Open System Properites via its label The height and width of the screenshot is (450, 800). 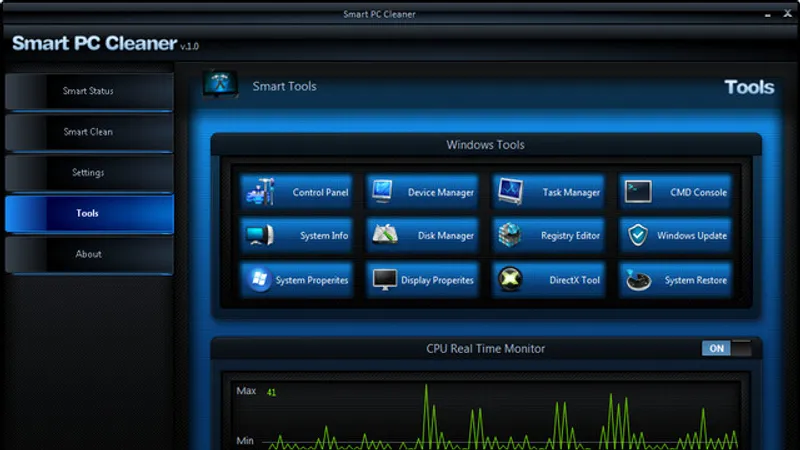[312, 280]
